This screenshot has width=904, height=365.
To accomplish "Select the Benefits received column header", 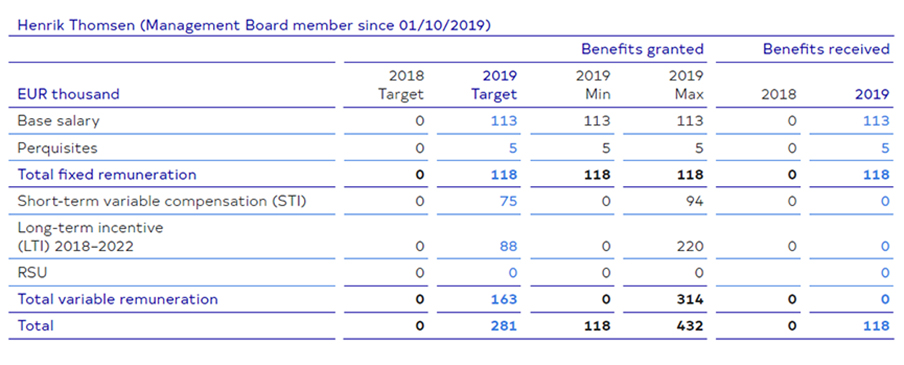I will [x=826, y=50].
